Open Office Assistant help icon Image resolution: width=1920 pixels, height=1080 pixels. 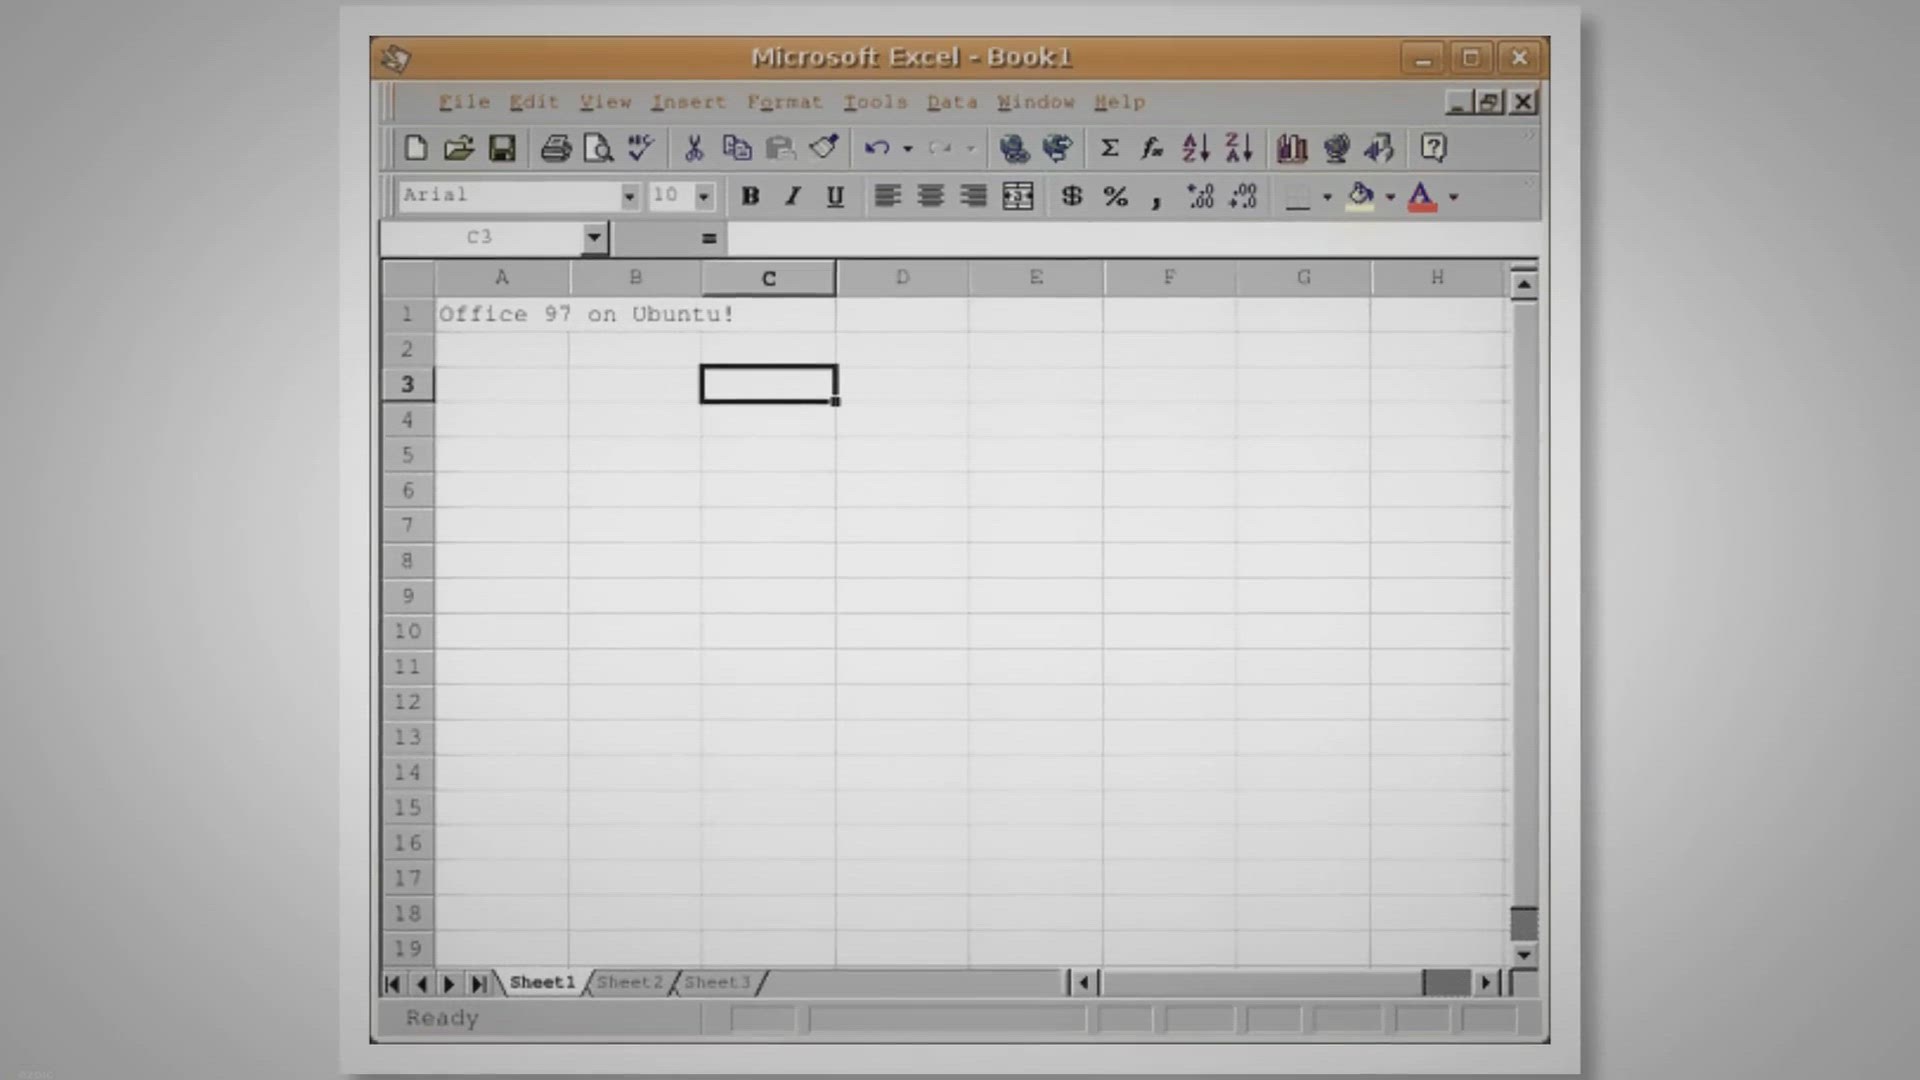click(1433, 148)
